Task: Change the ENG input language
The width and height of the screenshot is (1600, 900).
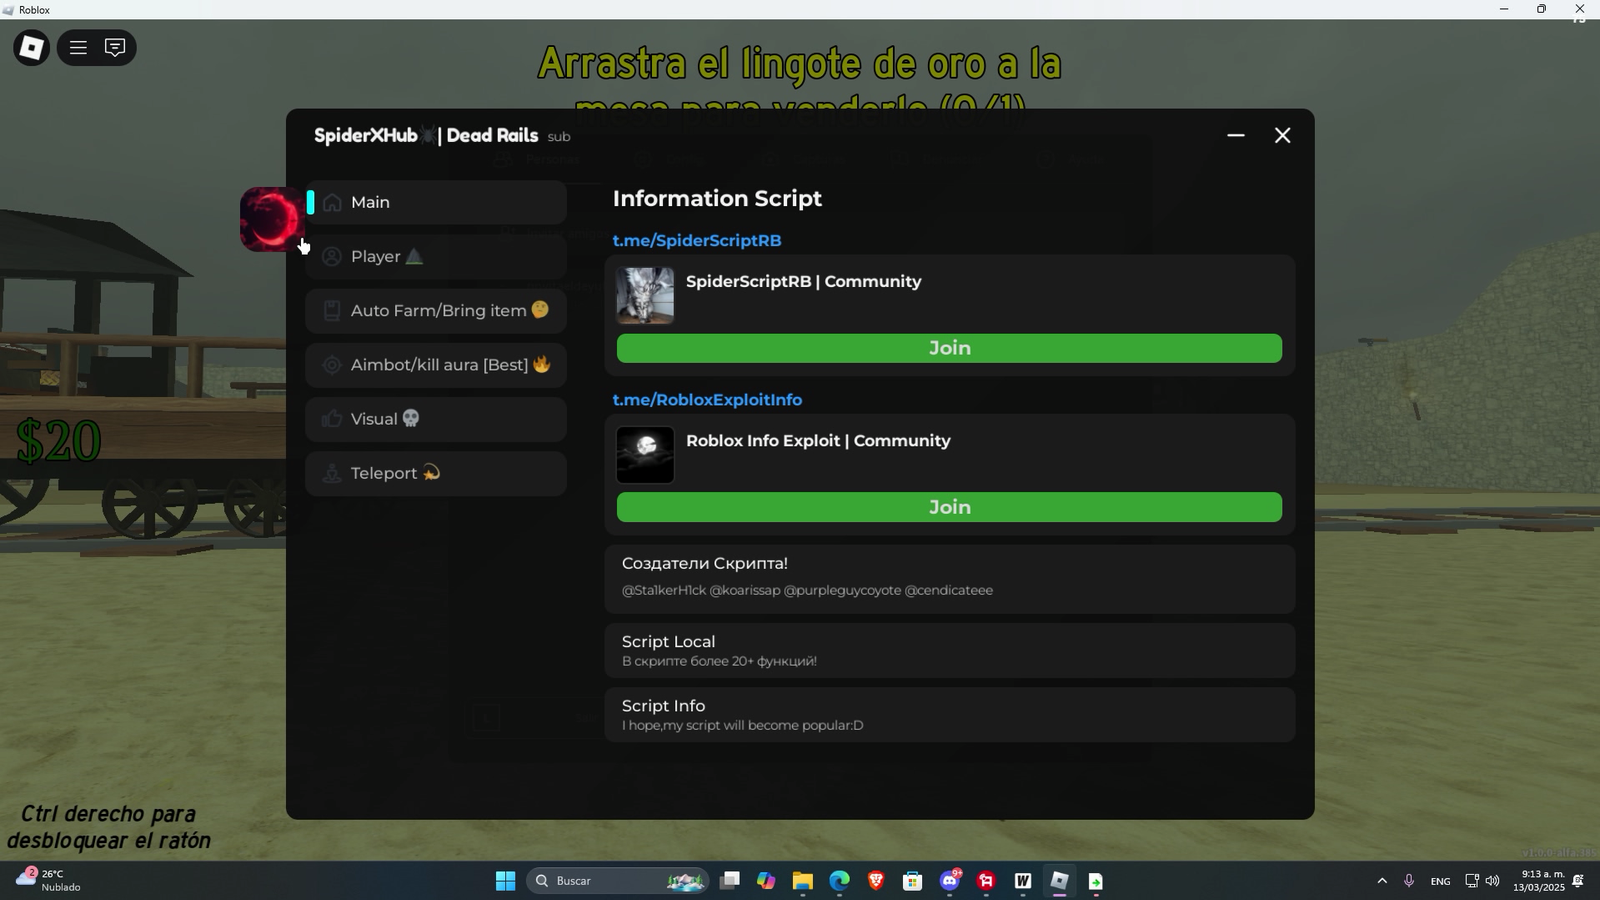Action: pos(1440,881)
